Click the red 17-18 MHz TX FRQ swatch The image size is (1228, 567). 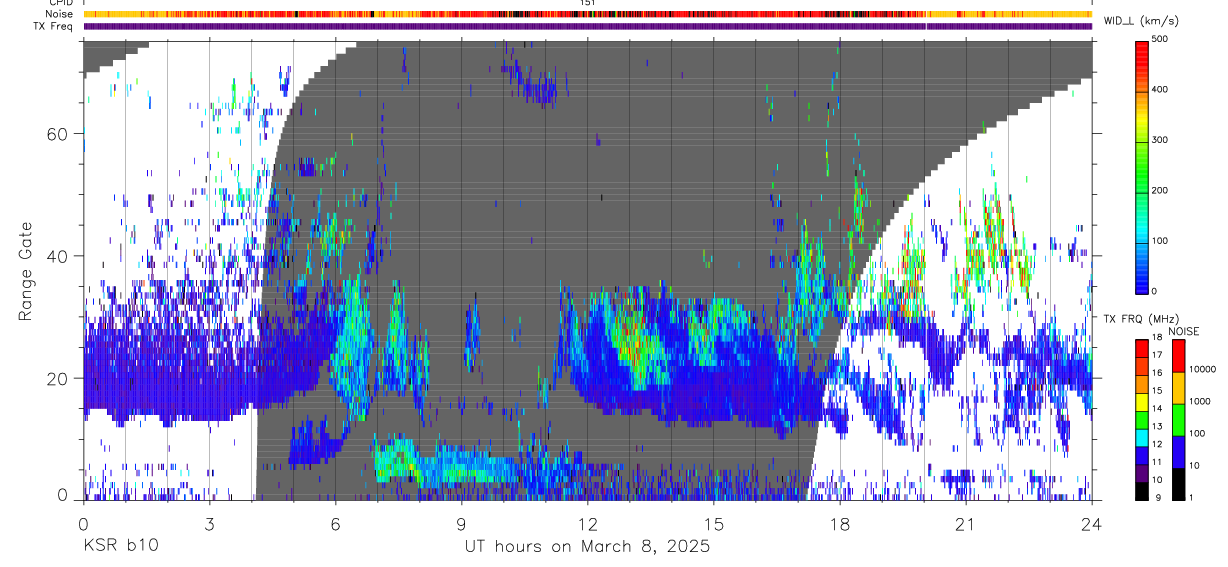coord(1142,348)
